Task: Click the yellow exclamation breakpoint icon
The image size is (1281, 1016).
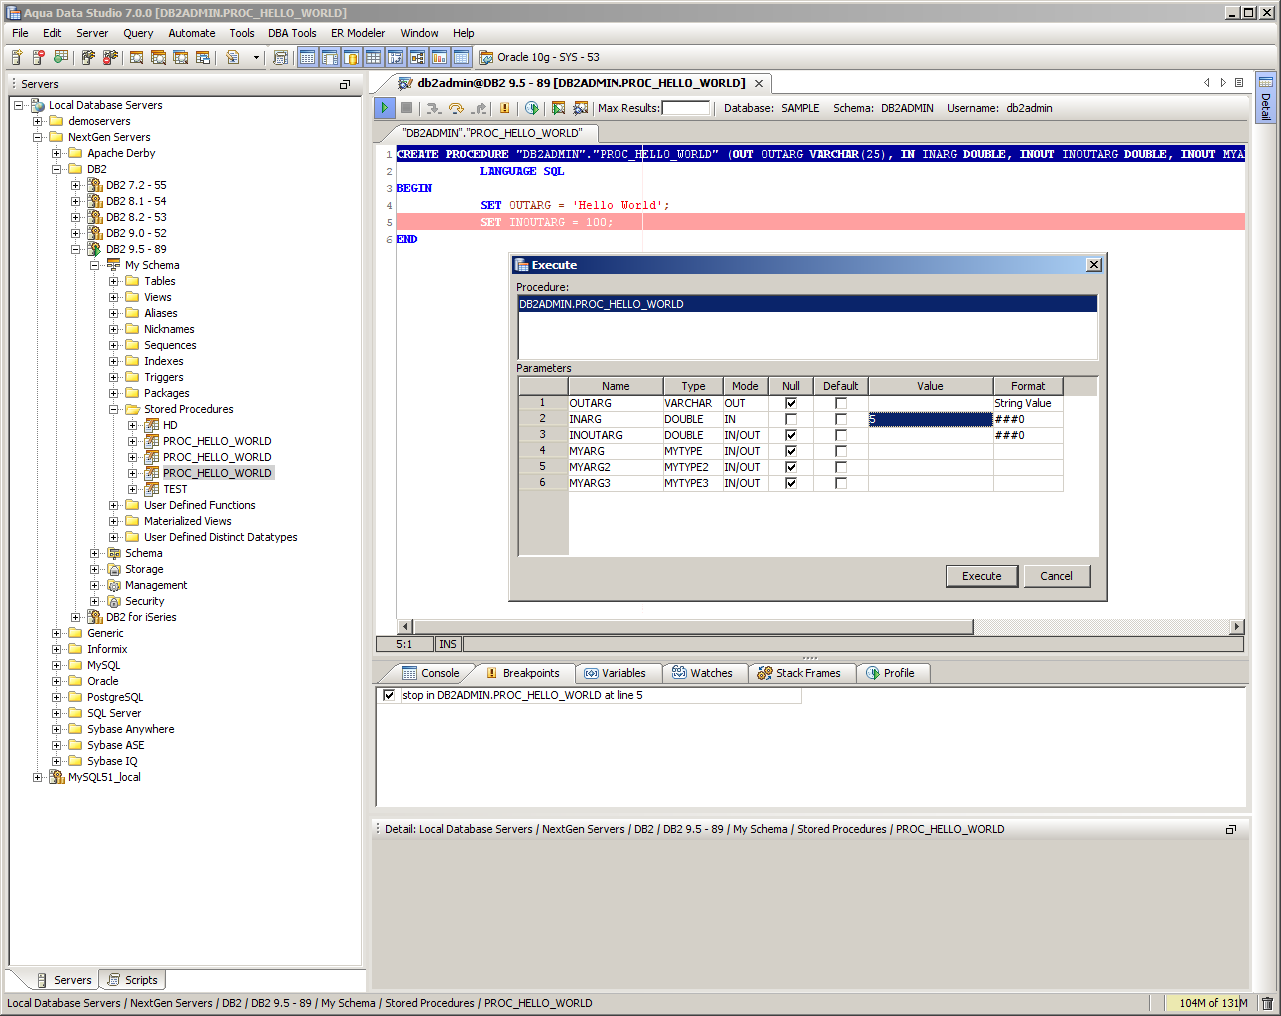Action: click(504, 108)
